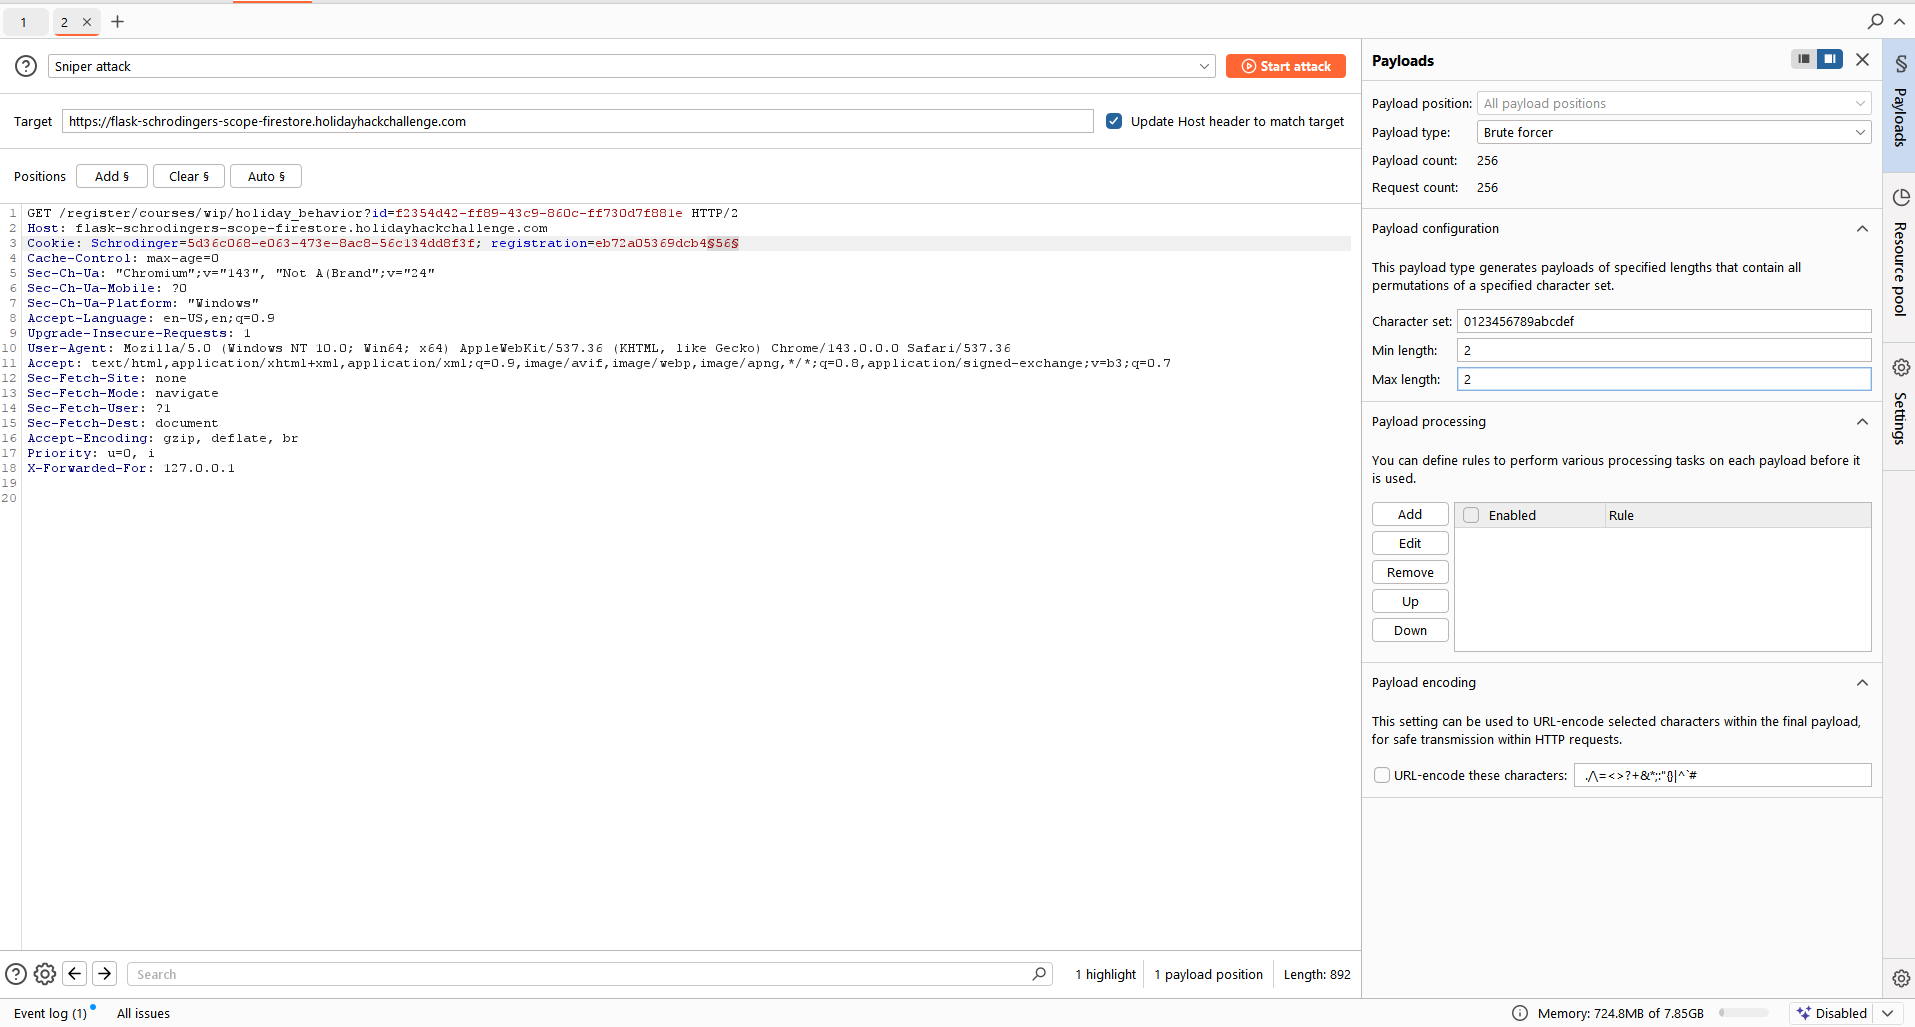Click the '1 payload position' indicator
Screen dimensions: 1915x1027
pyautogui.click(x=1208, y=974)
